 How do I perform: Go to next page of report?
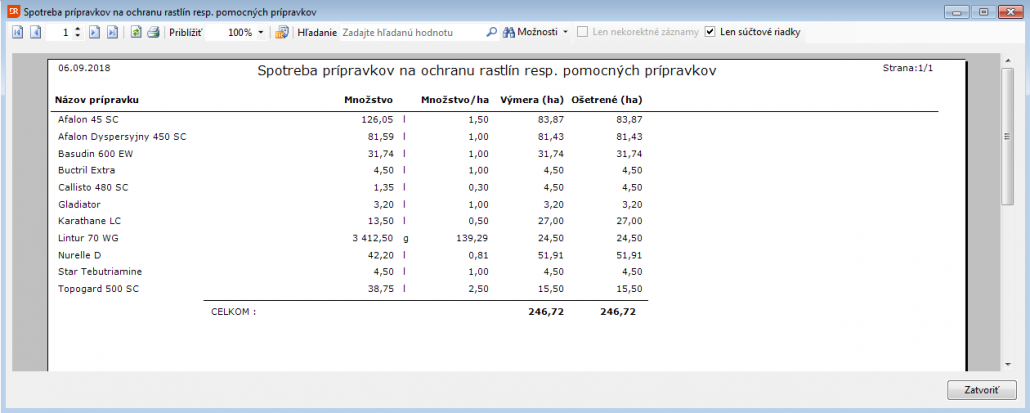point(94,32)
